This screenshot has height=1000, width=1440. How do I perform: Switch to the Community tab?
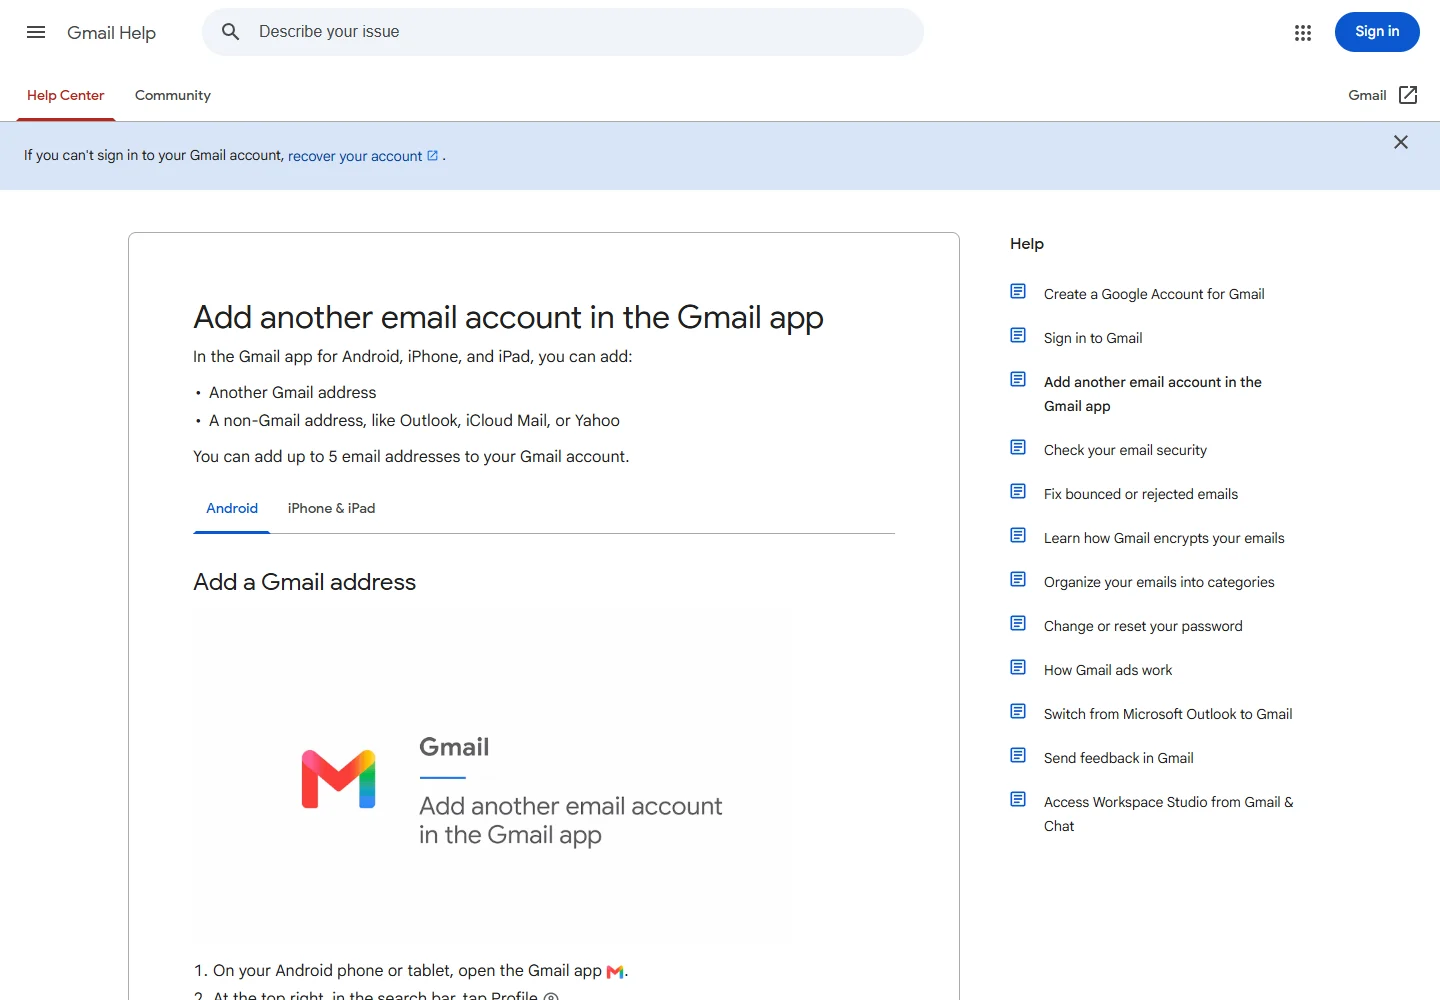click(x=173, y=96)
